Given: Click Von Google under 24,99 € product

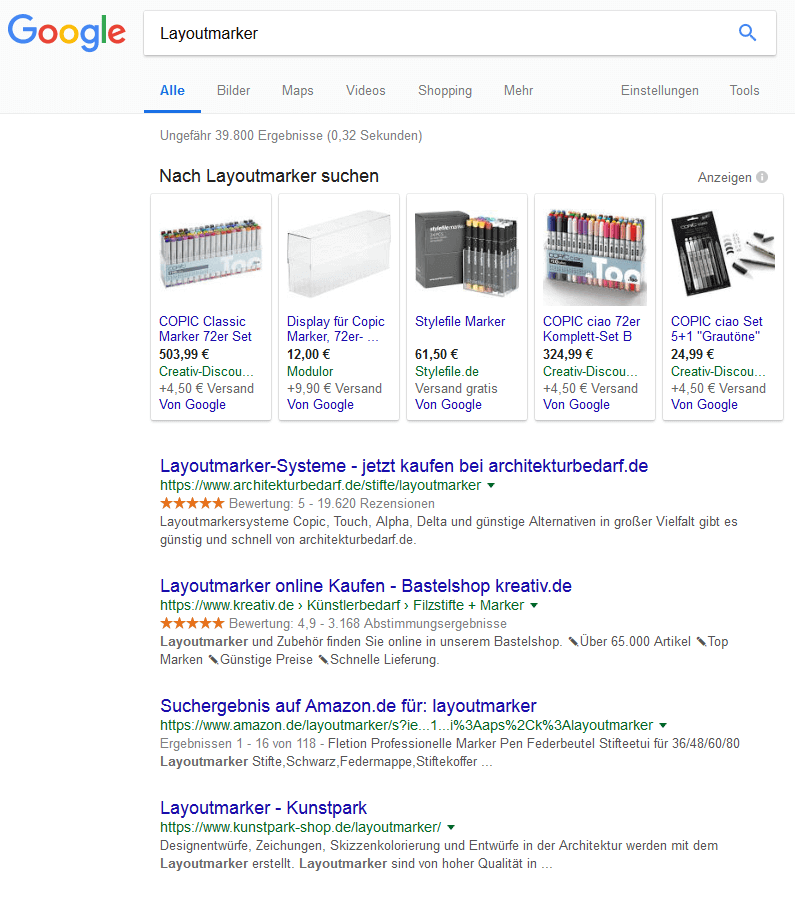Looking at the screenshot, I should tap(704, 404).
